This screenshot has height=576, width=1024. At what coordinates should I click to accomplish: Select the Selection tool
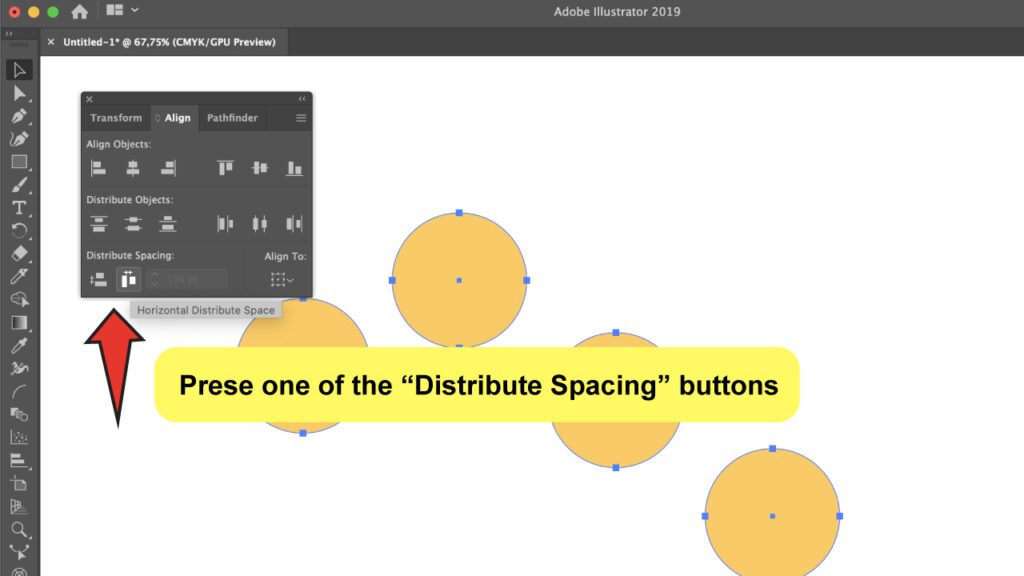[x=20, y=69]
